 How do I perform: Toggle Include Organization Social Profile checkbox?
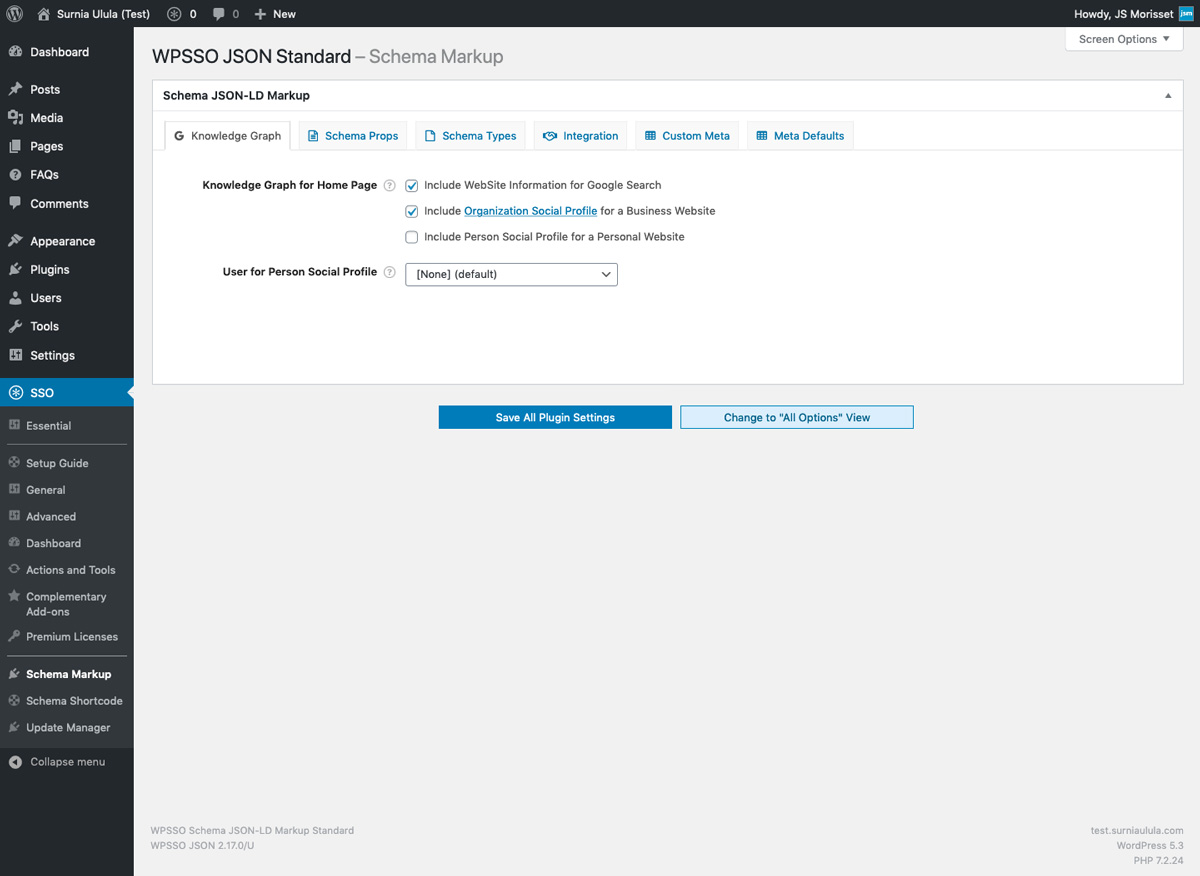click(411, 212)
